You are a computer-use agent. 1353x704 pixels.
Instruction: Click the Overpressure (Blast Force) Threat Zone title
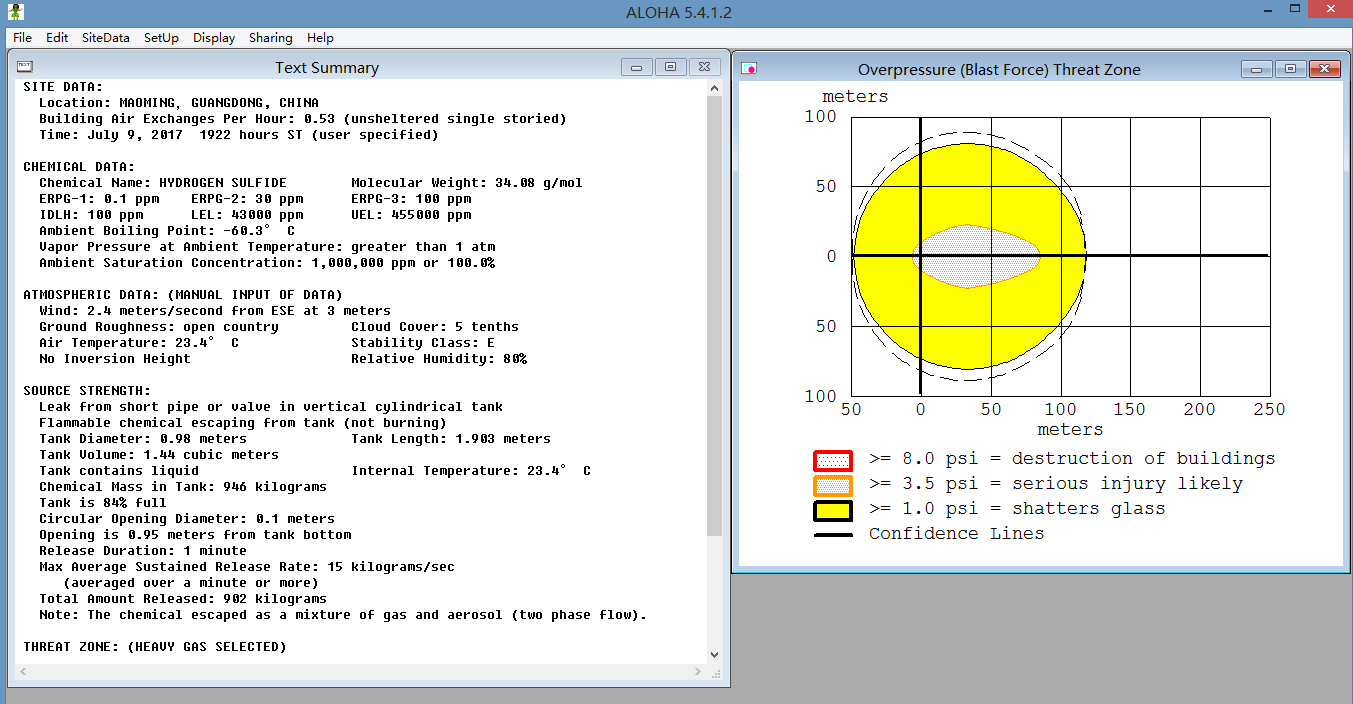[999, 70]
